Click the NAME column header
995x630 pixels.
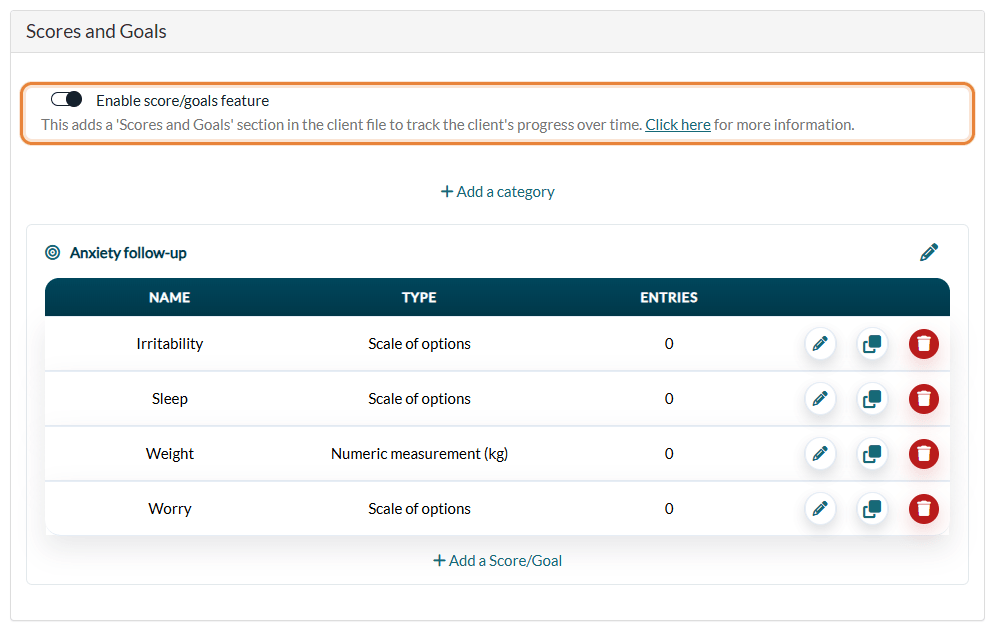pyautogui.click(x=169, y=298)
